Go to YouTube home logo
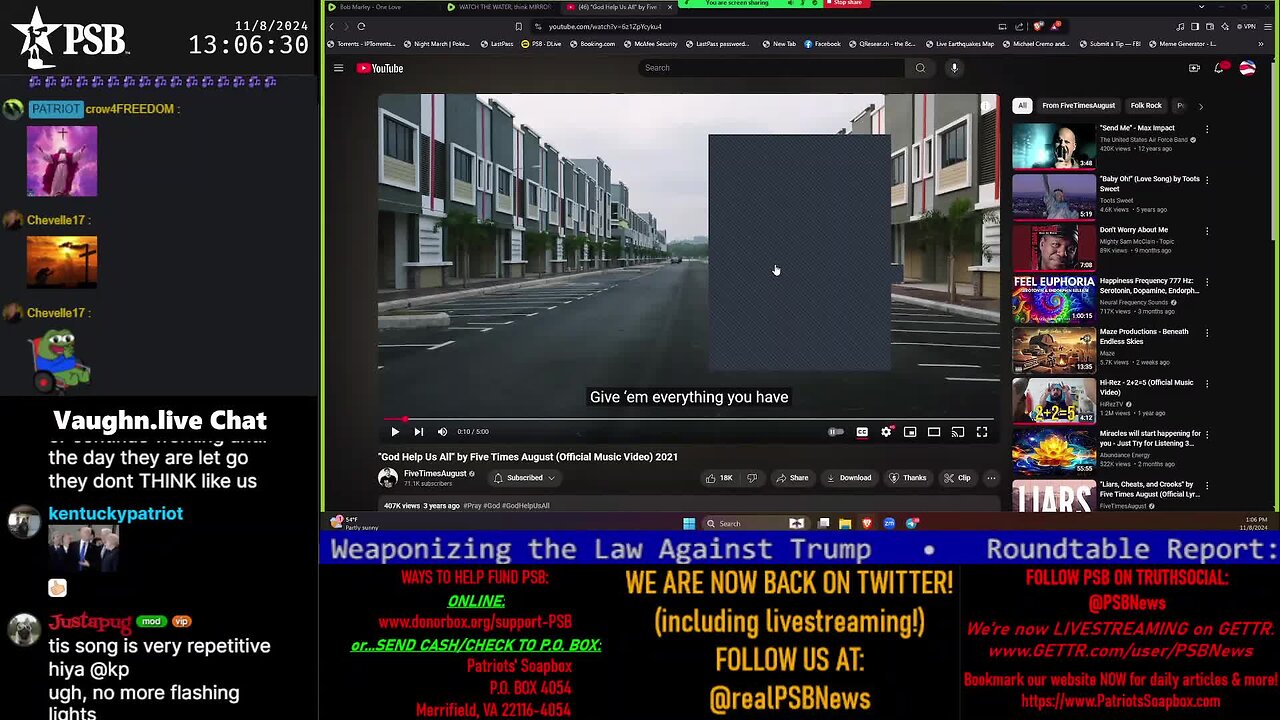 tap(380, 68)
